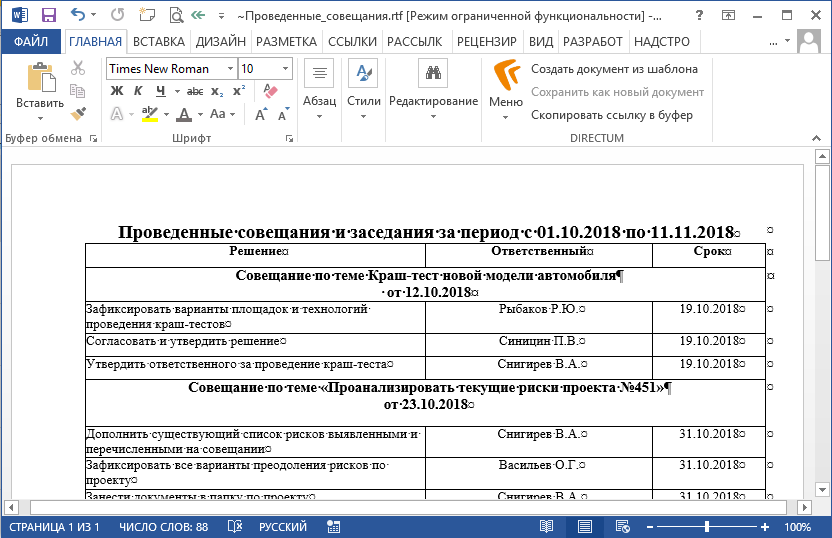Expand the Абзац paragraph group
This screenshot has width=832, height=538.
[x=319, y=90]
